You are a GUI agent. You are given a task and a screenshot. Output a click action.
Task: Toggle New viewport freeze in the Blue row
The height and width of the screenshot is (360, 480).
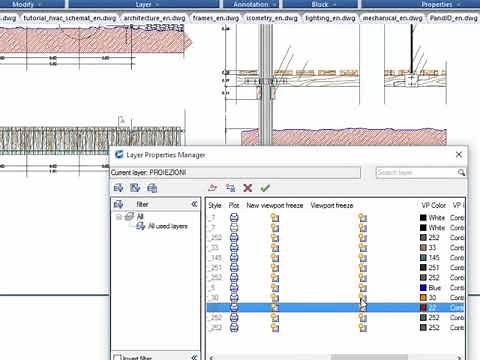click(275, 288)
